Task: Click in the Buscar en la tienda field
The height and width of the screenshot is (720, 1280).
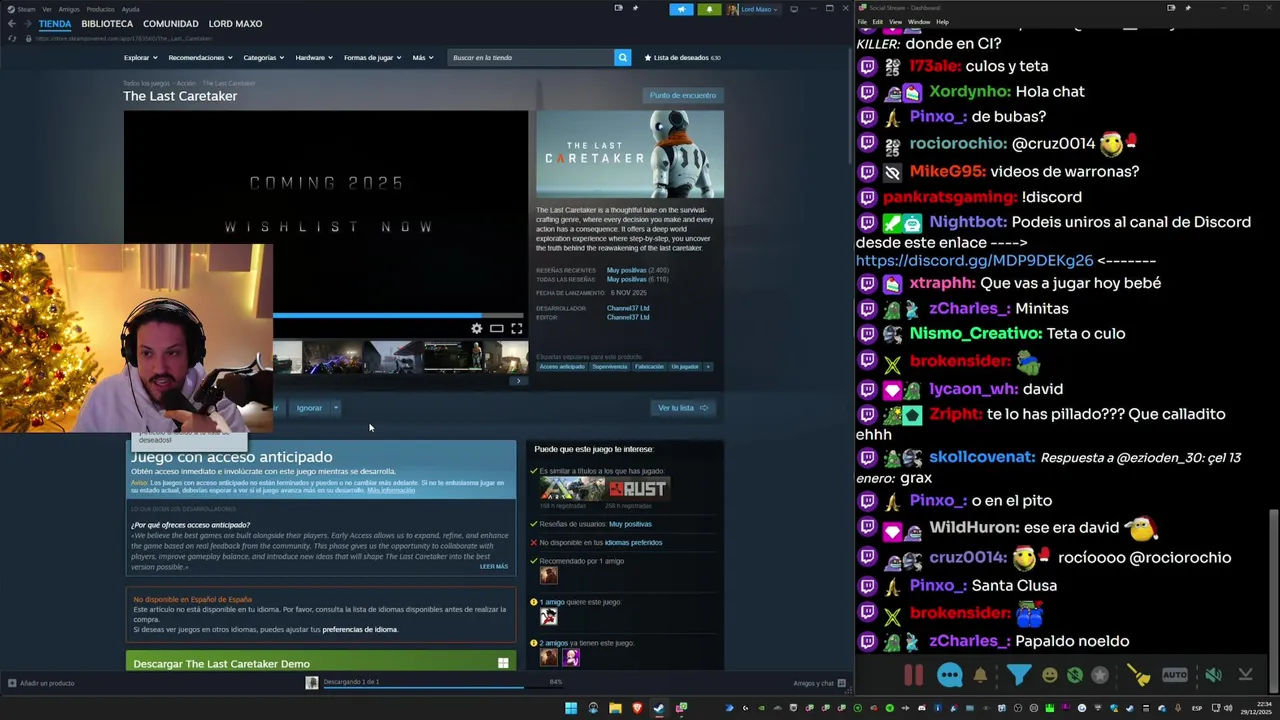Action: pyautogui.click(x=530, y=57)
